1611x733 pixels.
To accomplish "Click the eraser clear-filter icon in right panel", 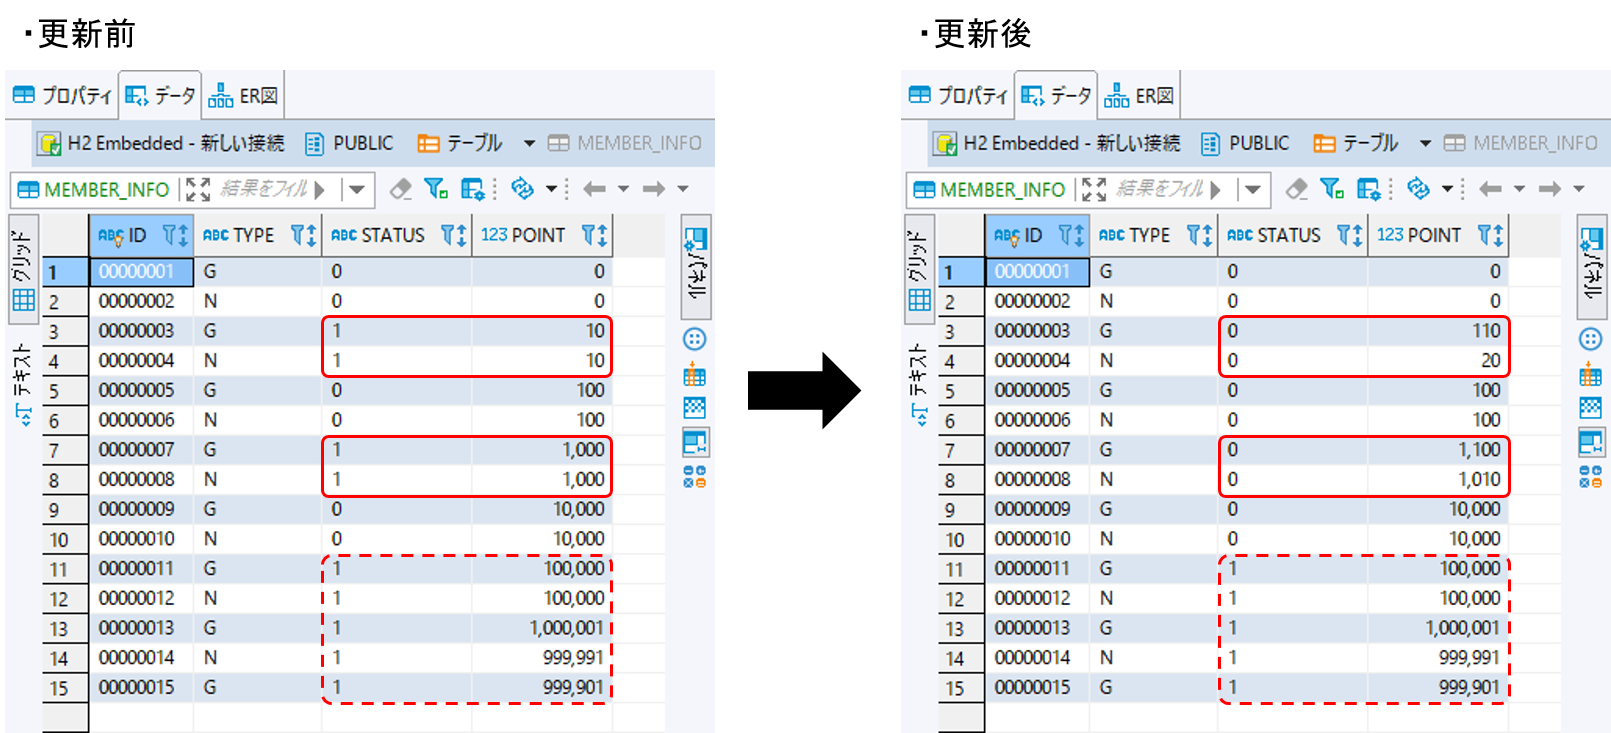I will click(x=1296, y=188).
